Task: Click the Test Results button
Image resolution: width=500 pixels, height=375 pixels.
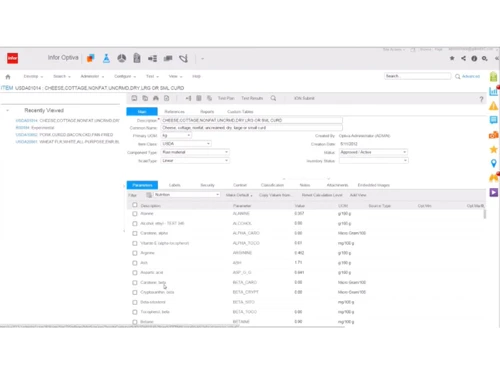Action: (252, 98)
